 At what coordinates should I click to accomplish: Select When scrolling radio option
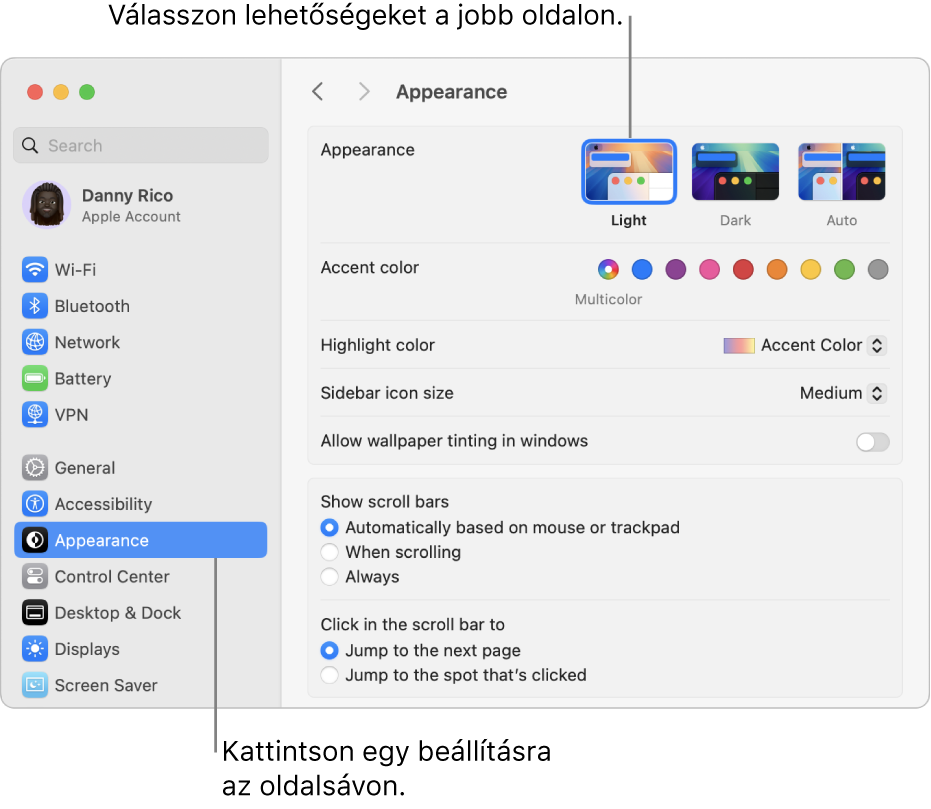click(330, 552)
